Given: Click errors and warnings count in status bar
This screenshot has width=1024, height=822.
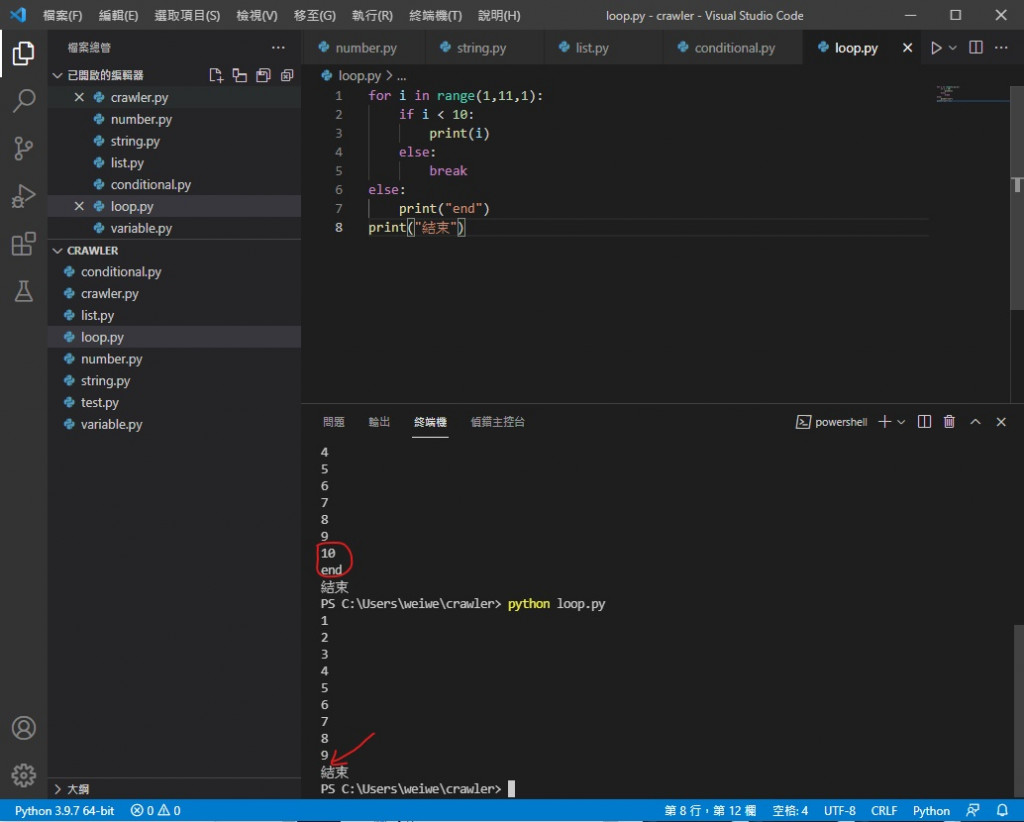Looking at the screenshot, I should point(155,810).
